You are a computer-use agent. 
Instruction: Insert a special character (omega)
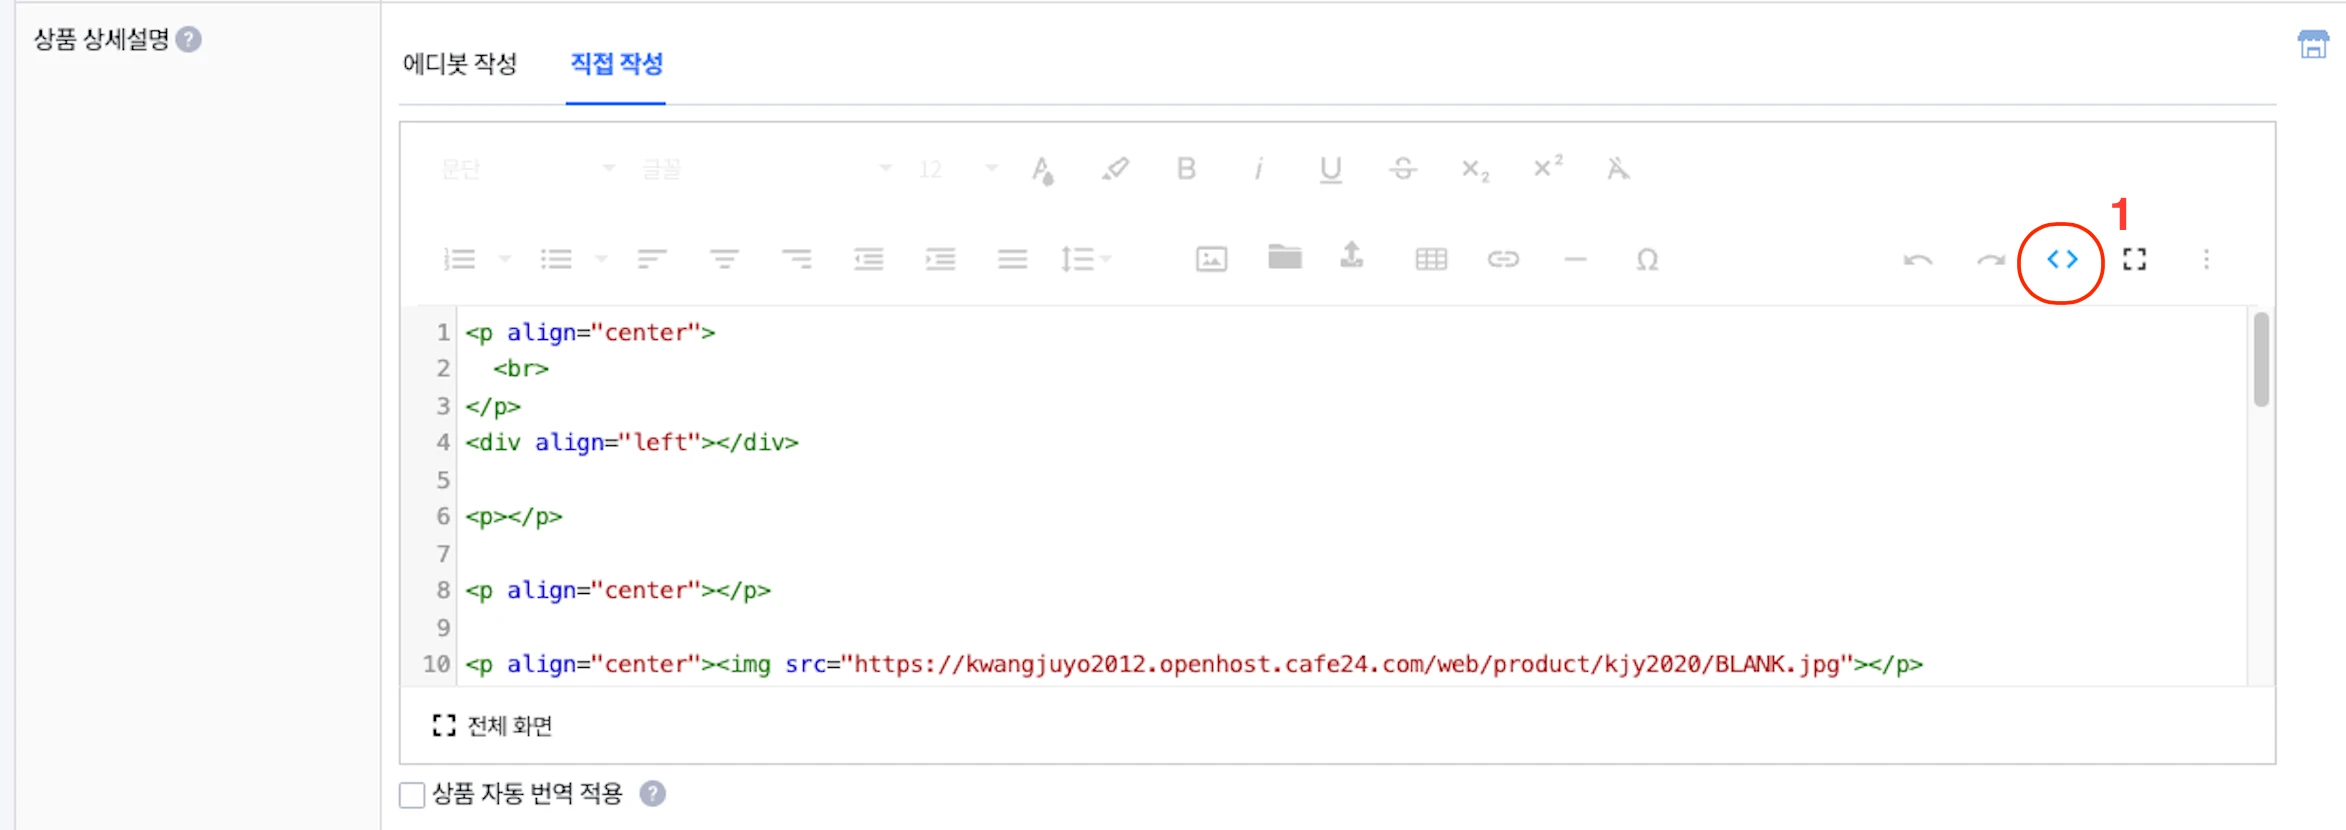1647,260
